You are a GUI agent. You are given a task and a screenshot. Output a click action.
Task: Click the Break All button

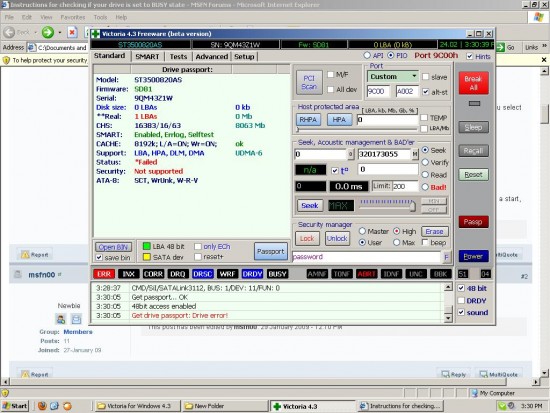(474, 83)
